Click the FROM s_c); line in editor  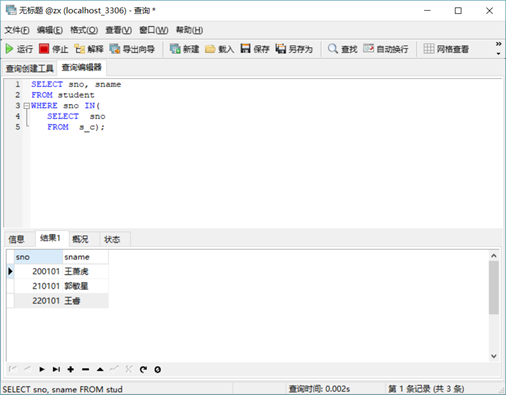coord(76,127)
